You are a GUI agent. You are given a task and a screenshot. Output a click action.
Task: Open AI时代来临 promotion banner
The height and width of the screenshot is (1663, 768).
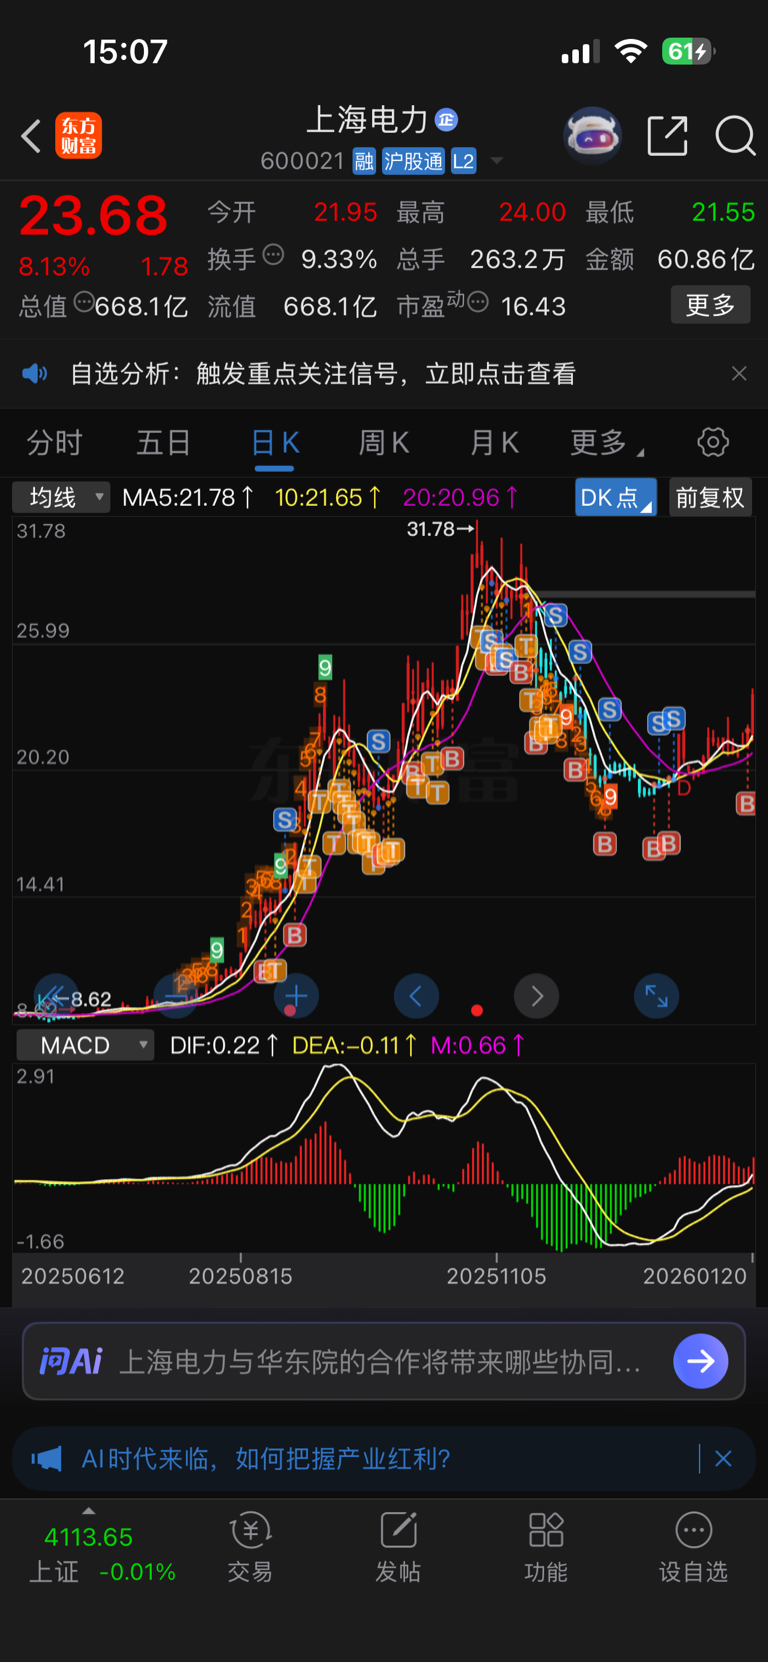coord(384,1459)
